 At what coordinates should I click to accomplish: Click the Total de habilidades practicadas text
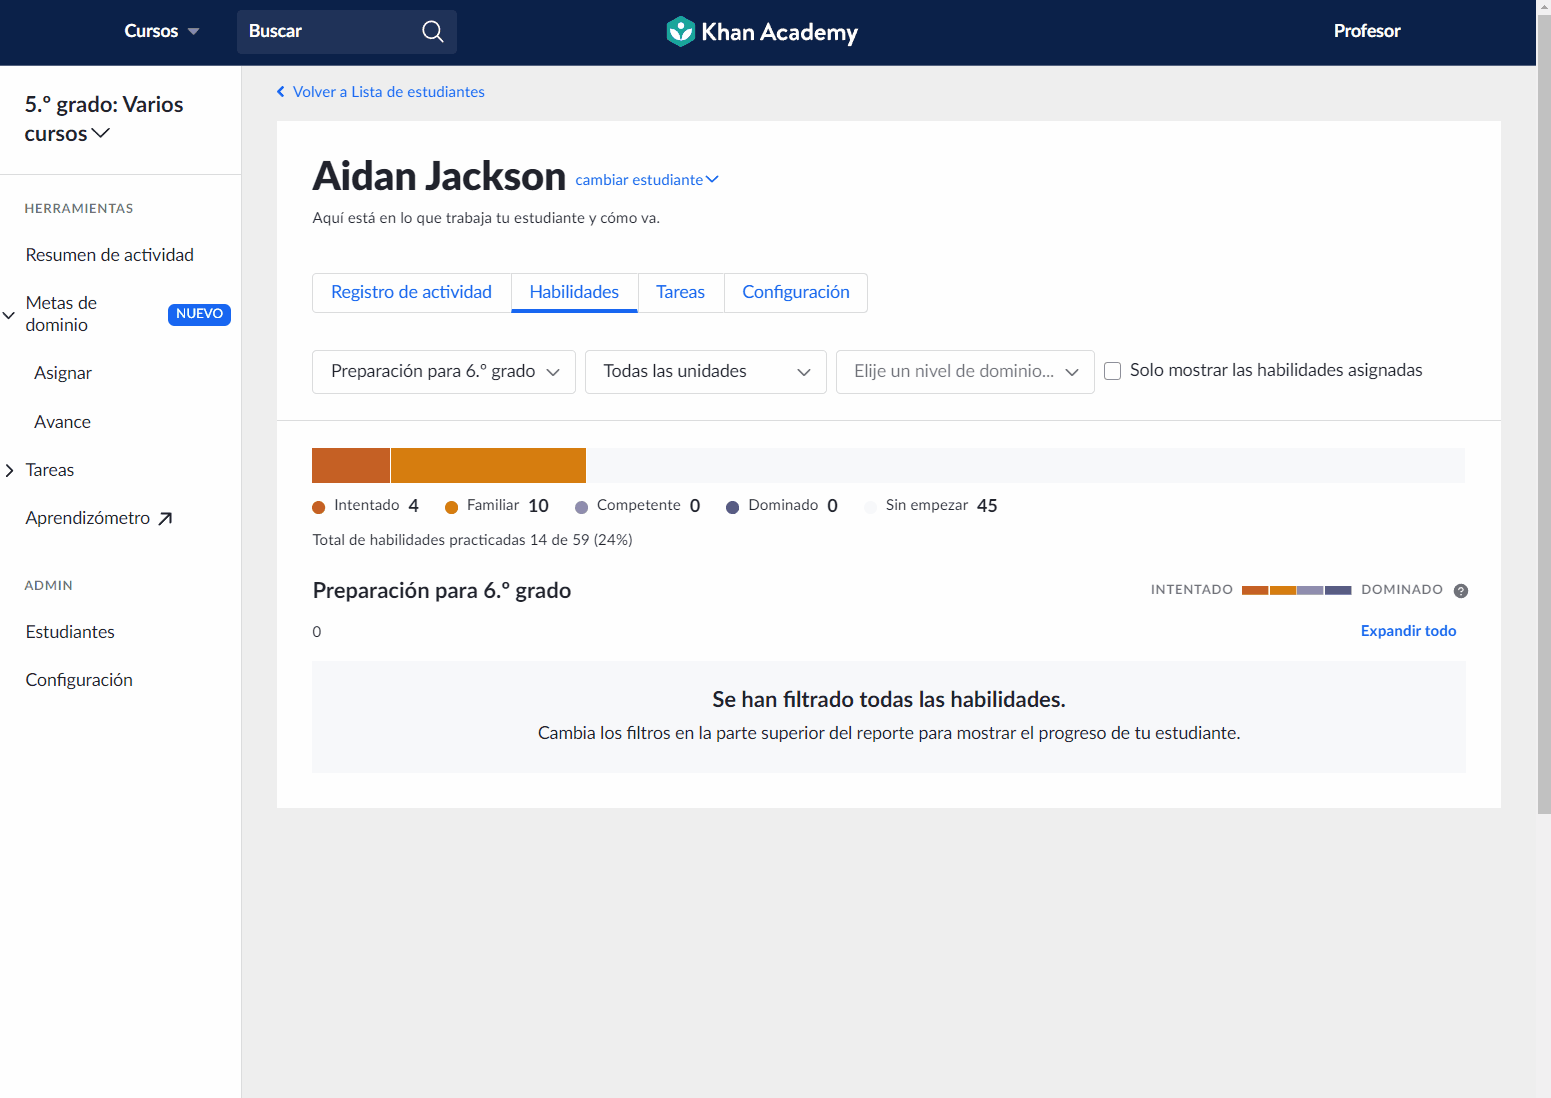tap(472, 540)
